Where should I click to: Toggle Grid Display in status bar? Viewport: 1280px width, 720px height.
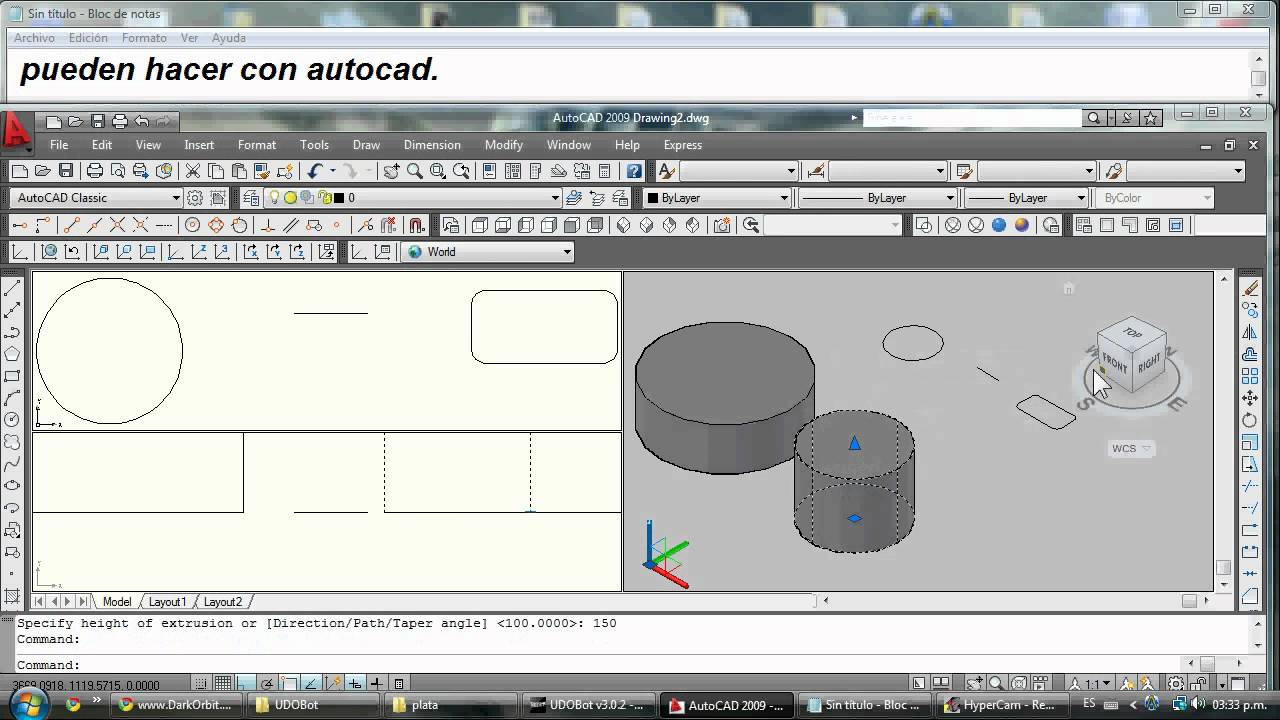tap(223, 684)
